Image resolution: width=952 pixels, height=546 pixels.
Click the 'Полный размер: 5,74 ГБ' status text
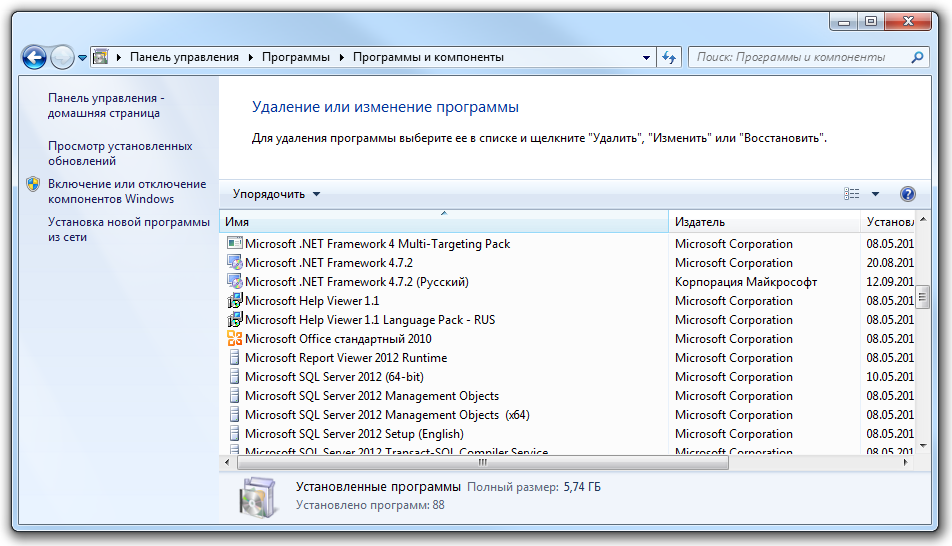[534, 487]
